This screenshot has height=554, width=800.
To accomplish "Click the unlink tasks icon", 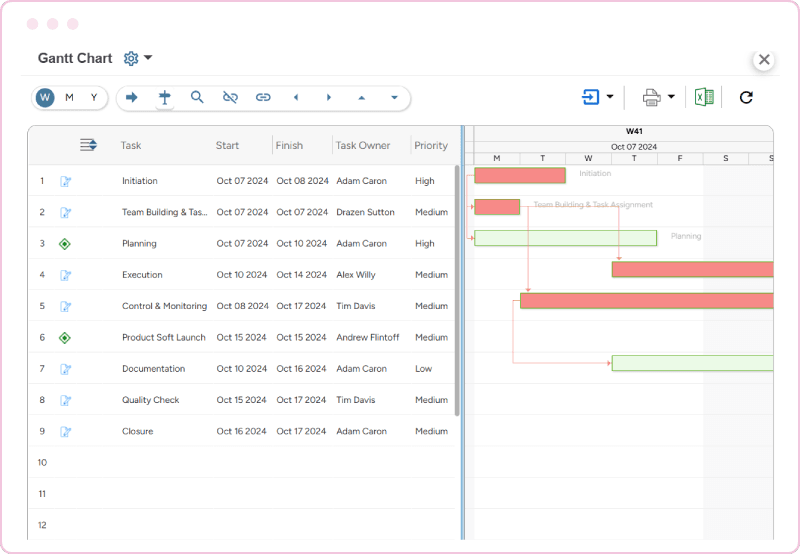I will (230, 97).
